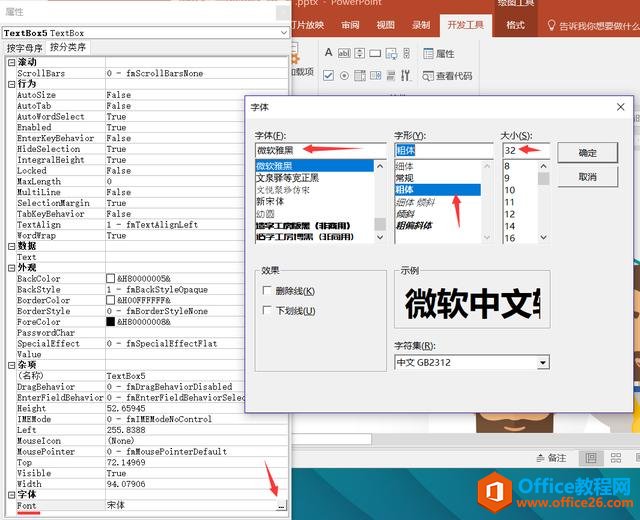Click the BackColor color swatch
The width and height of the screenshot is (640, 520).
[x=110, y=278]
